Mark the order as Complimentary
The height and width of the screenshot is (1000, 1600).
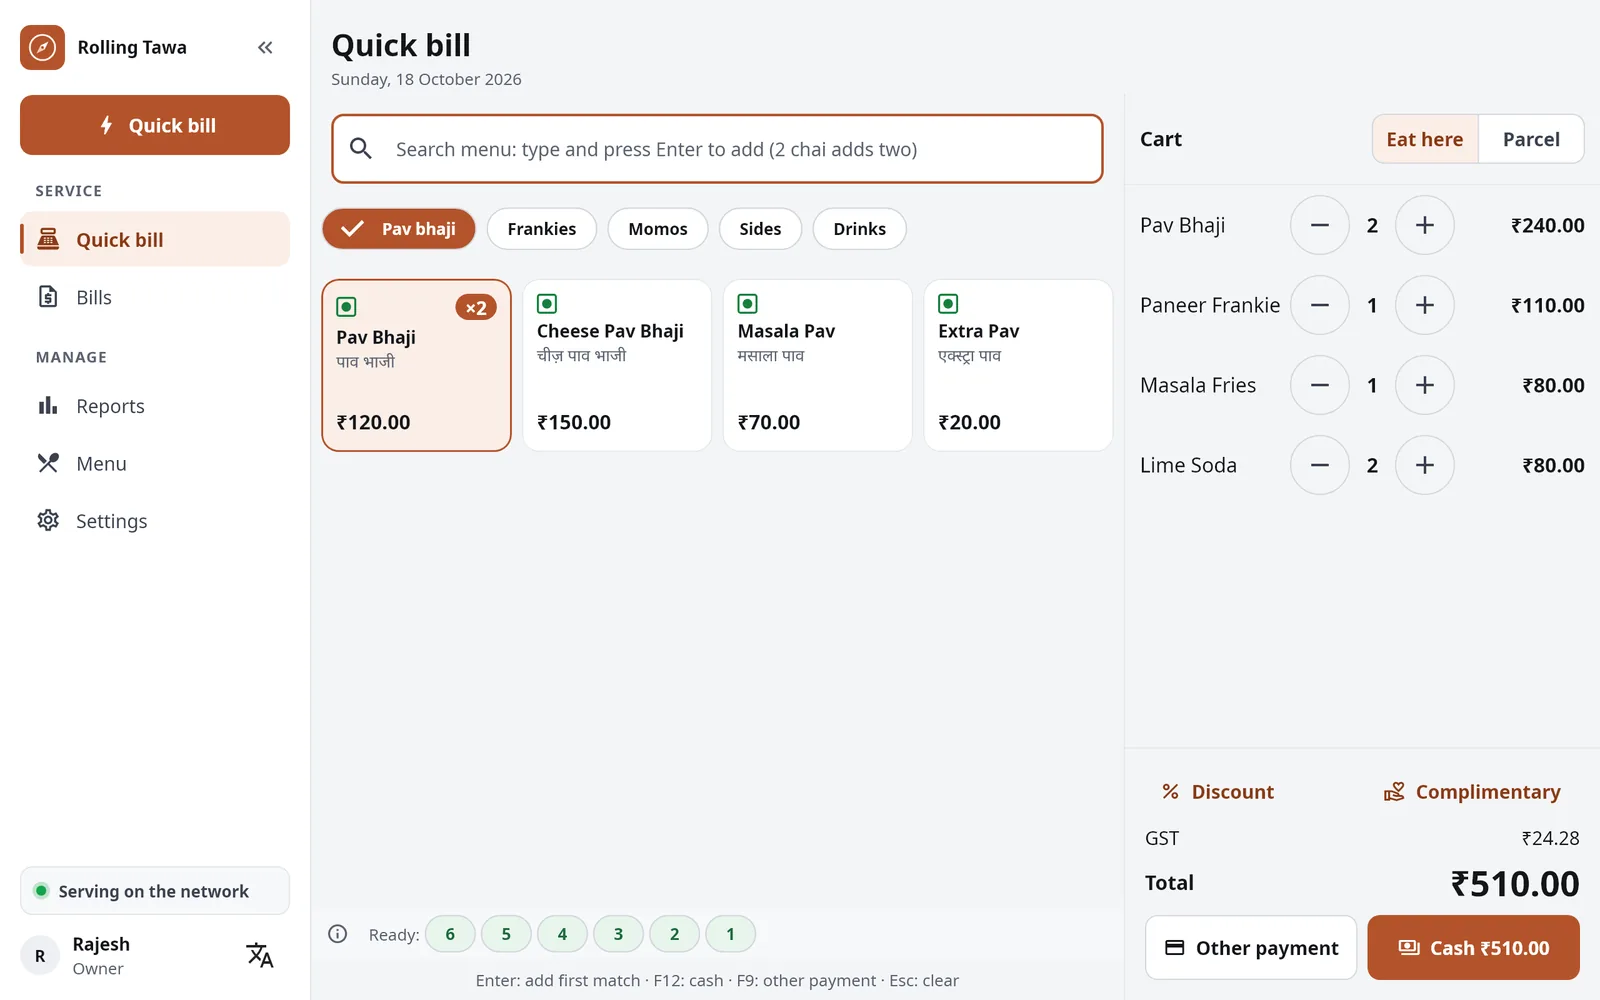(x=1472, y=792)
